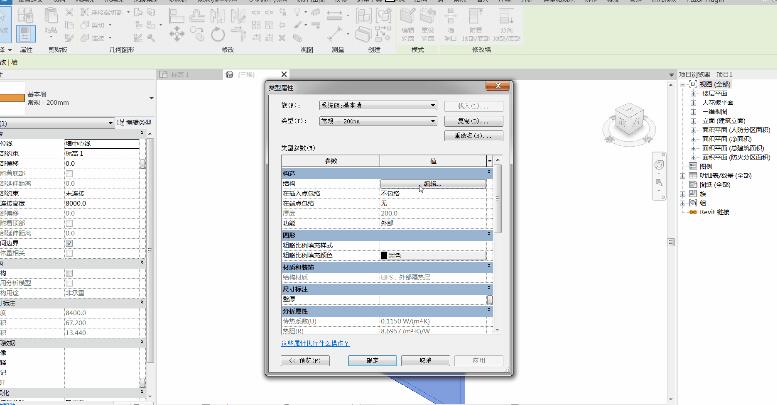Click the Type Properties dialog title bar icon
The width and height of the screenshot is (777, 405).
272,88
